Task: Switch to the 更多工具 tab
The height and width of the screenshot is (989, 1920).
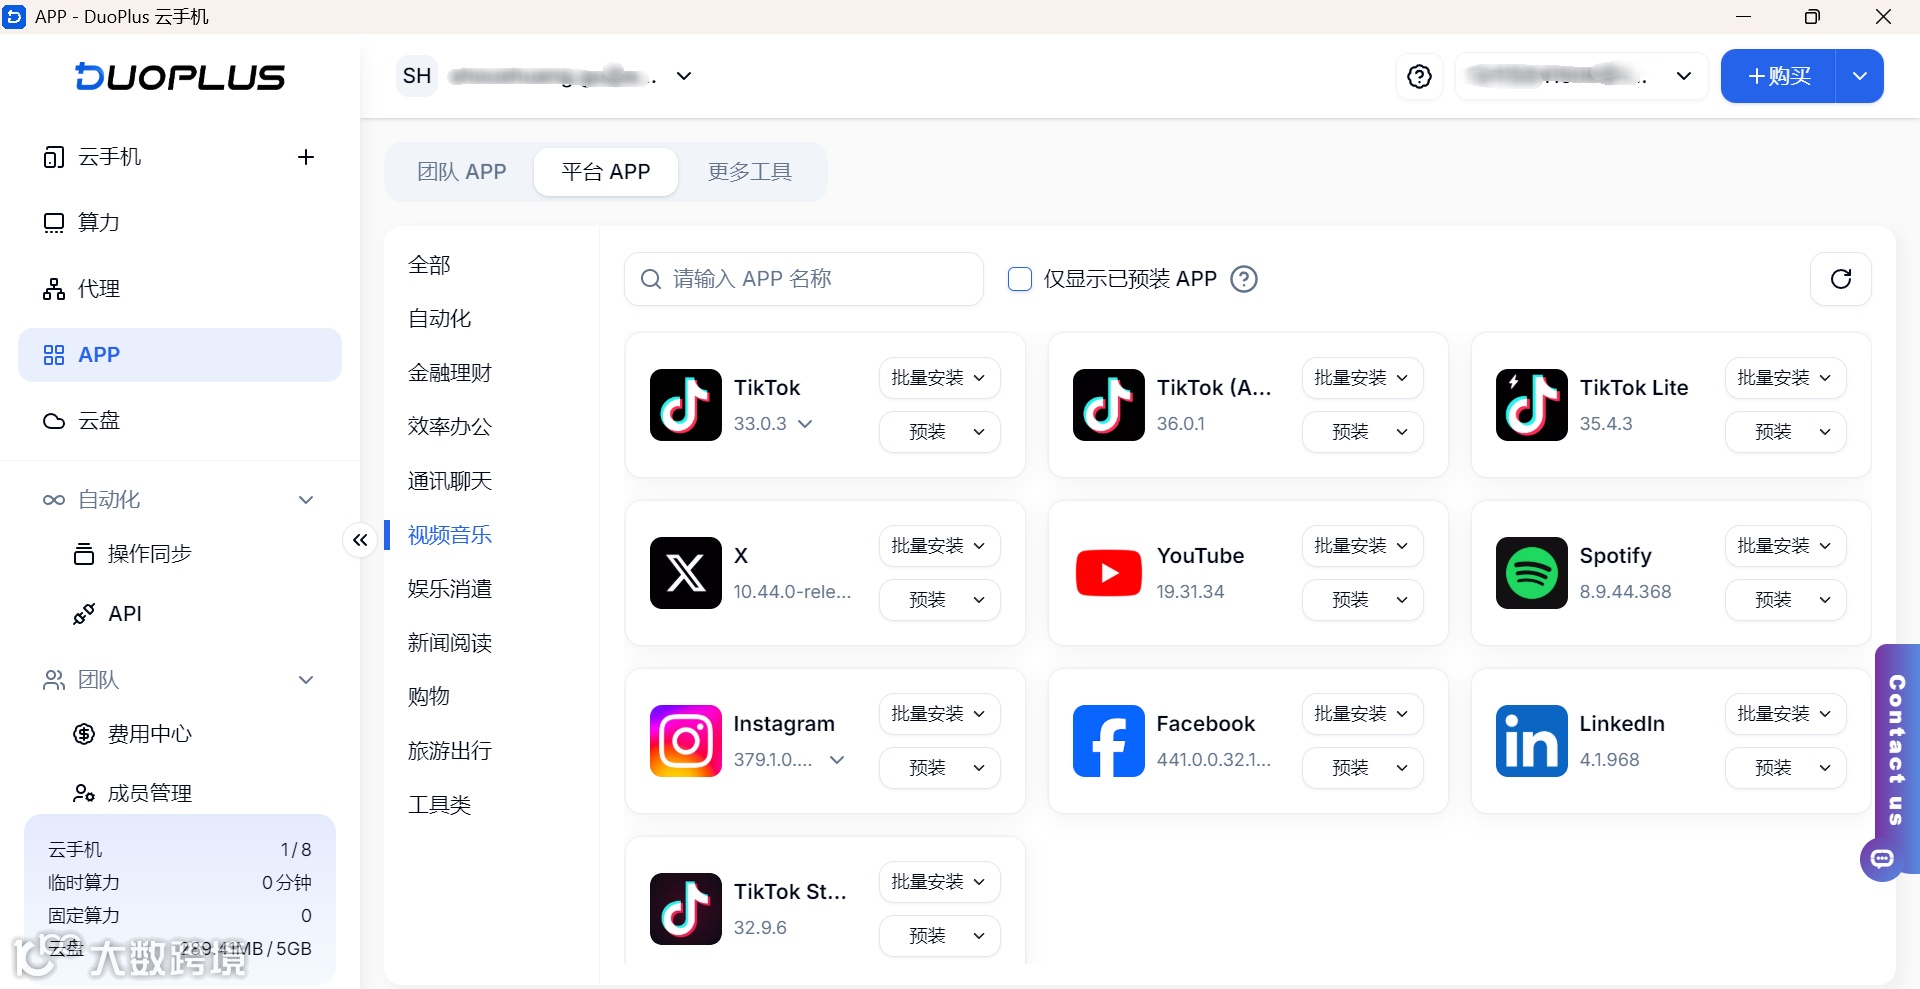Action: tap(750, 172)
